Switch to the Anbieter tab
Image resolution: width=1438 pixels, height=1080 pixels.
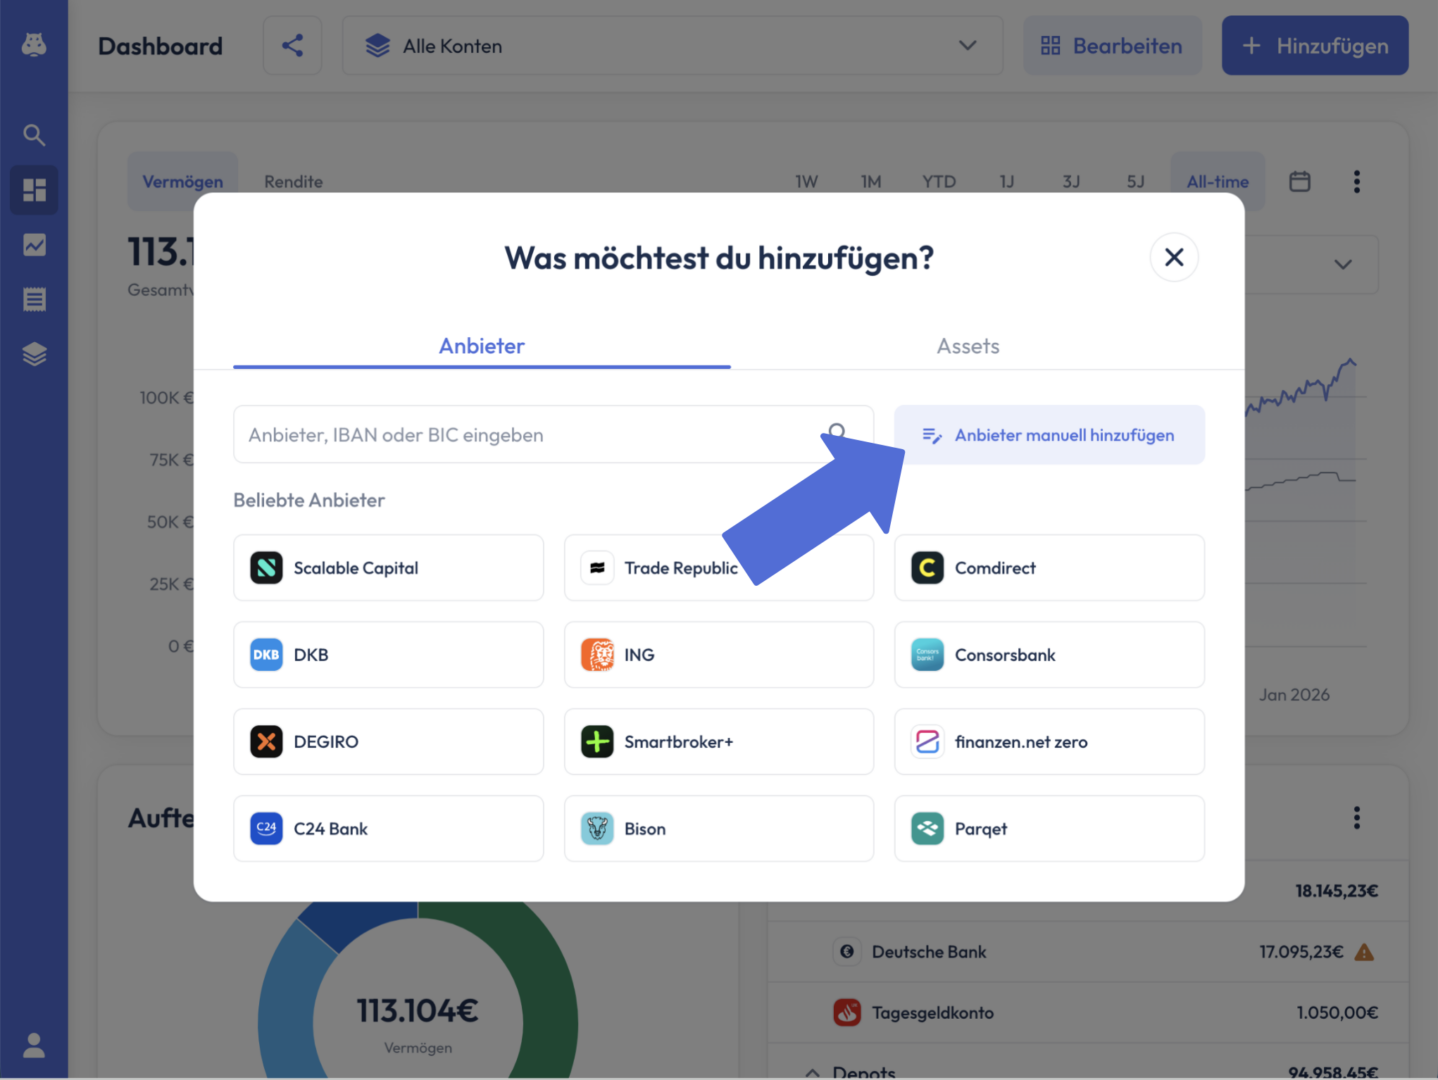tap(482, 346)
